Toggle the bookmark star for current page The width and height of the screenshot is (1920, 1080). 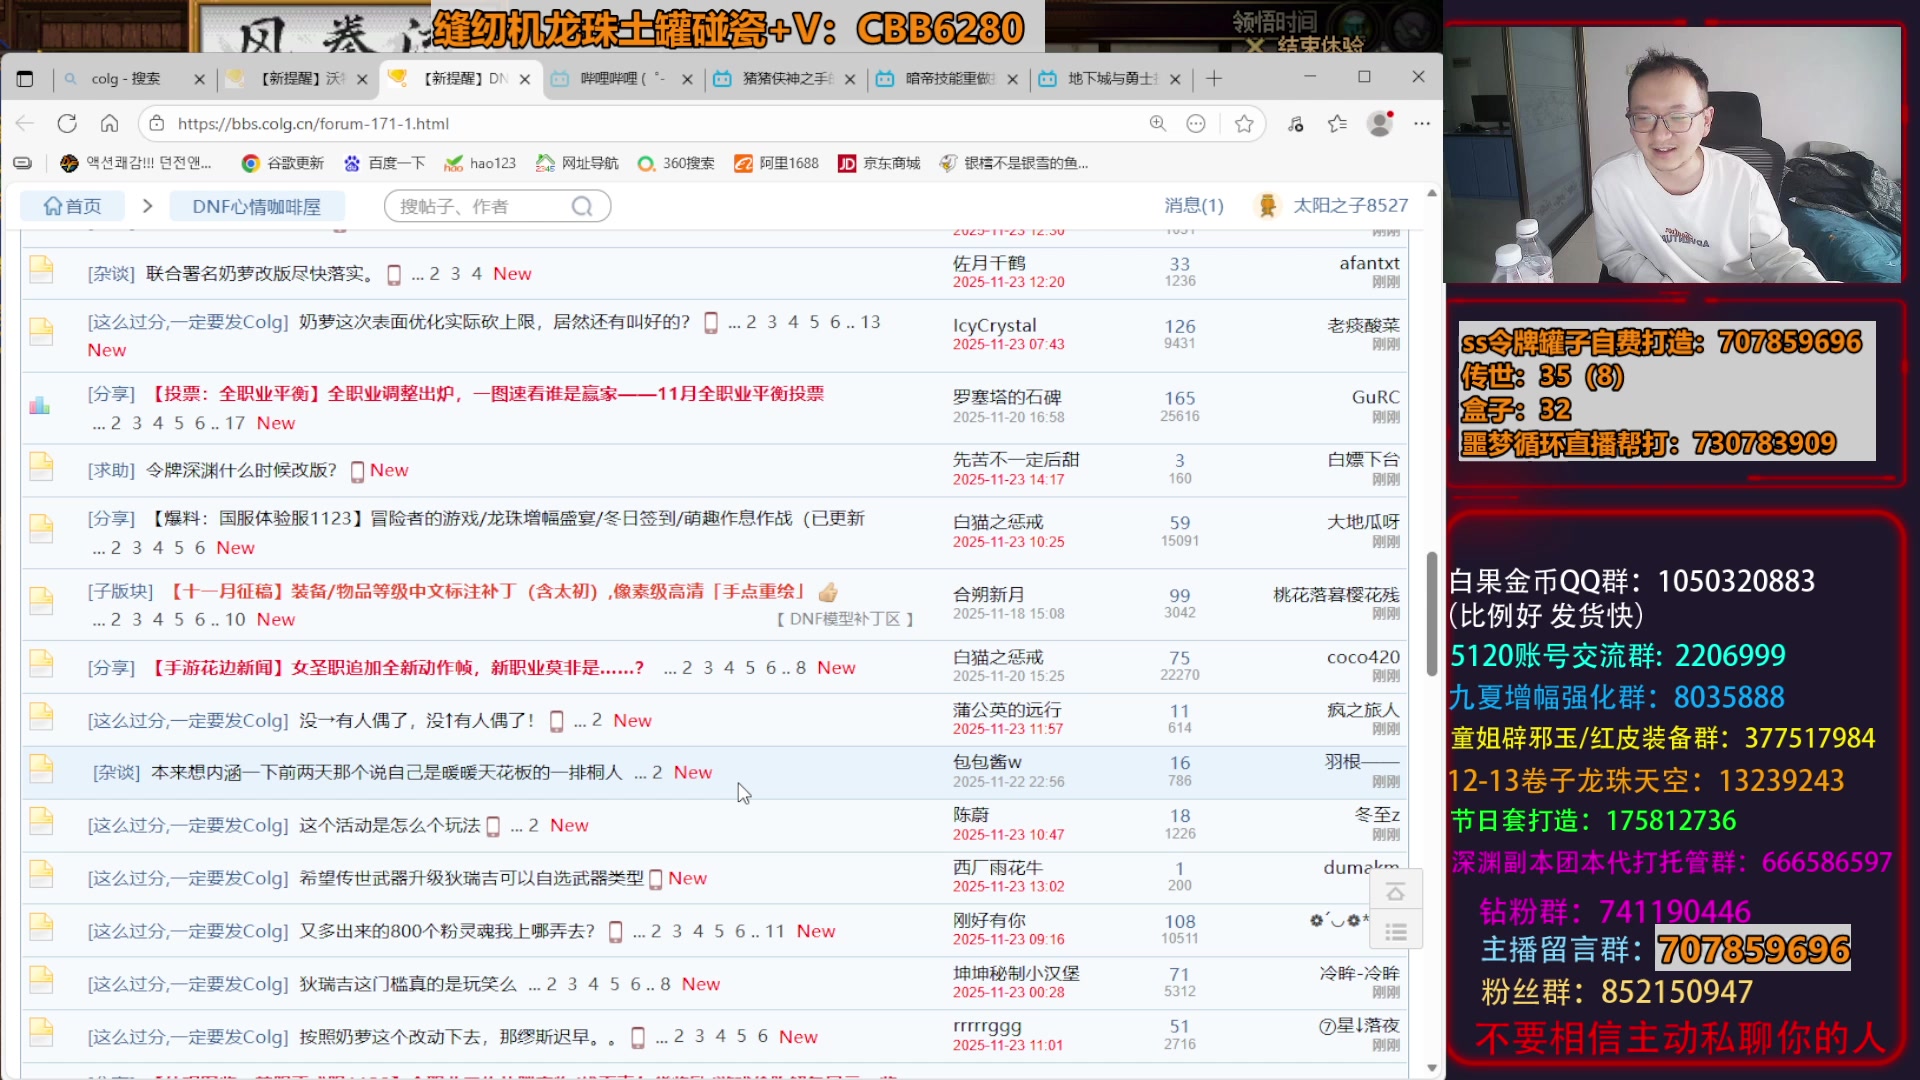[1245, 123]
